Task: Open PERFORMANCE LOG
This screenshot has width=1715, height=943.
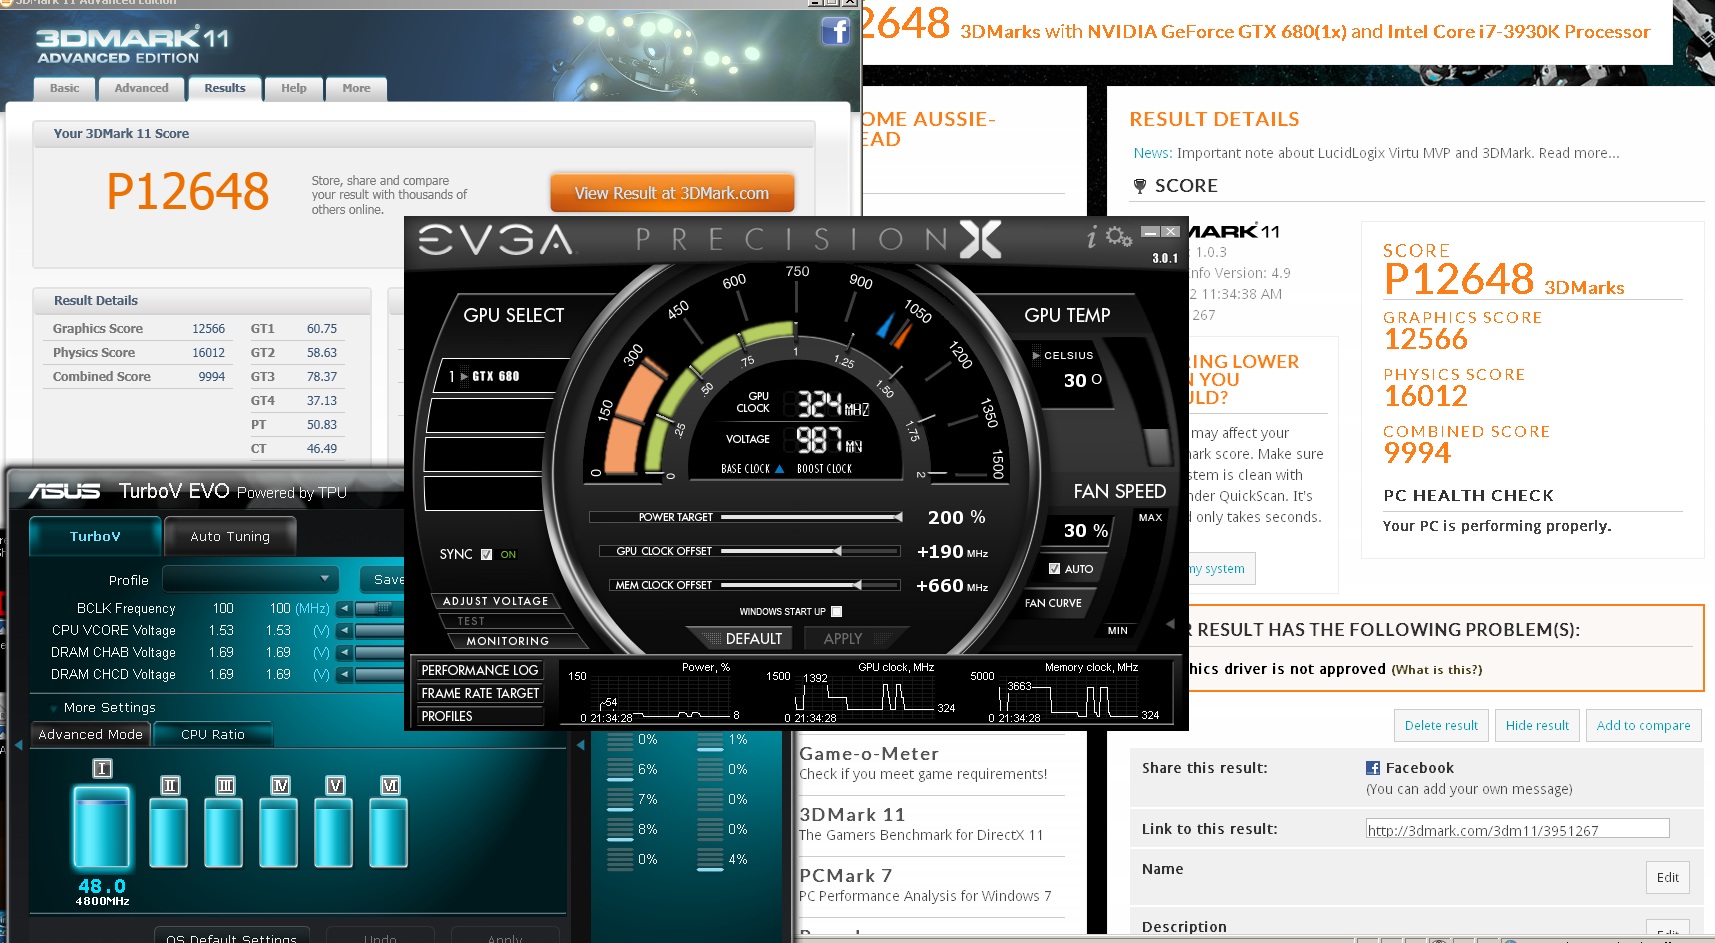Action: (x=480, y=670)
